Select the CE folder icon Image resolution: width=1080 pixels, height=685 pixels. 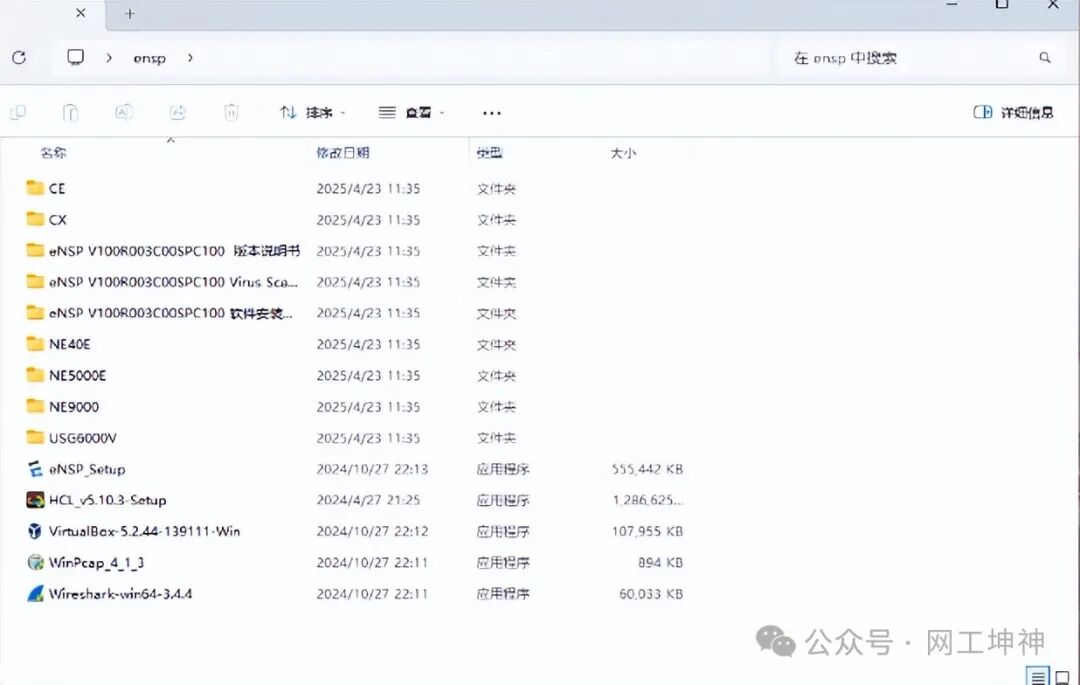coord(35,188)
